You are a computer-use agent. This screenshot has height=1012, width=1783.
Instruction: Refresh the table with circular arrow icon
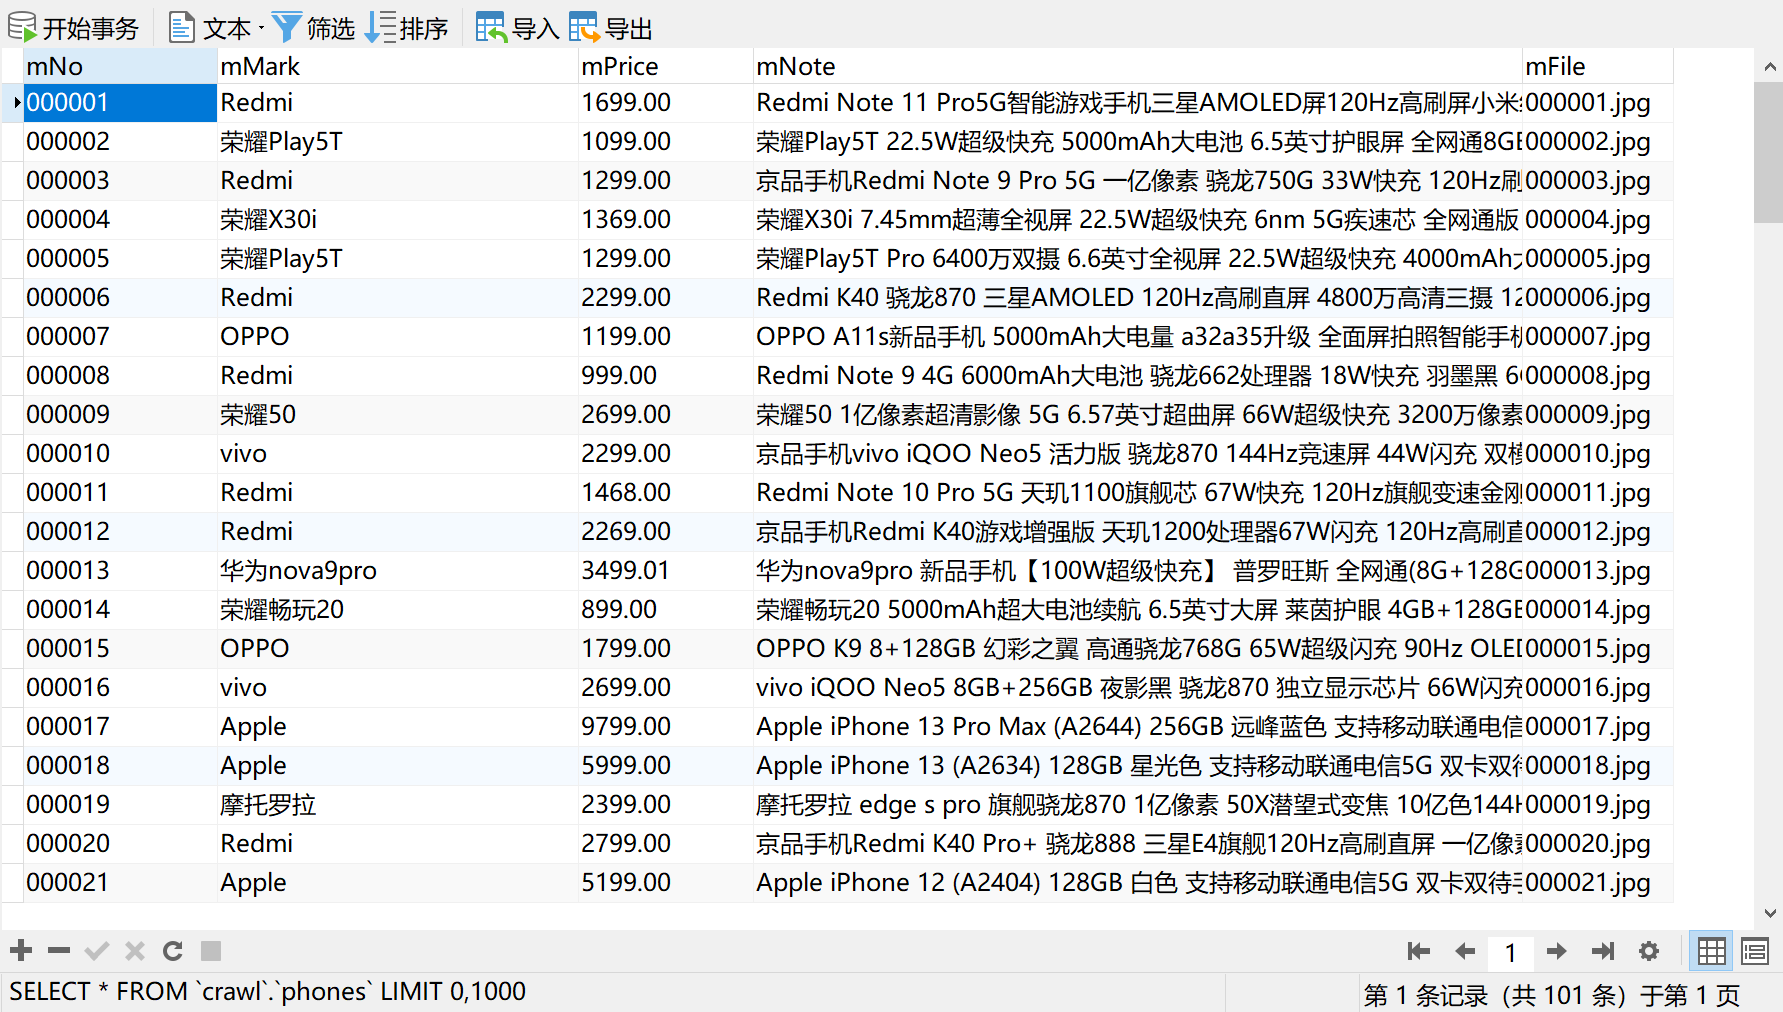tap(173, 951)
